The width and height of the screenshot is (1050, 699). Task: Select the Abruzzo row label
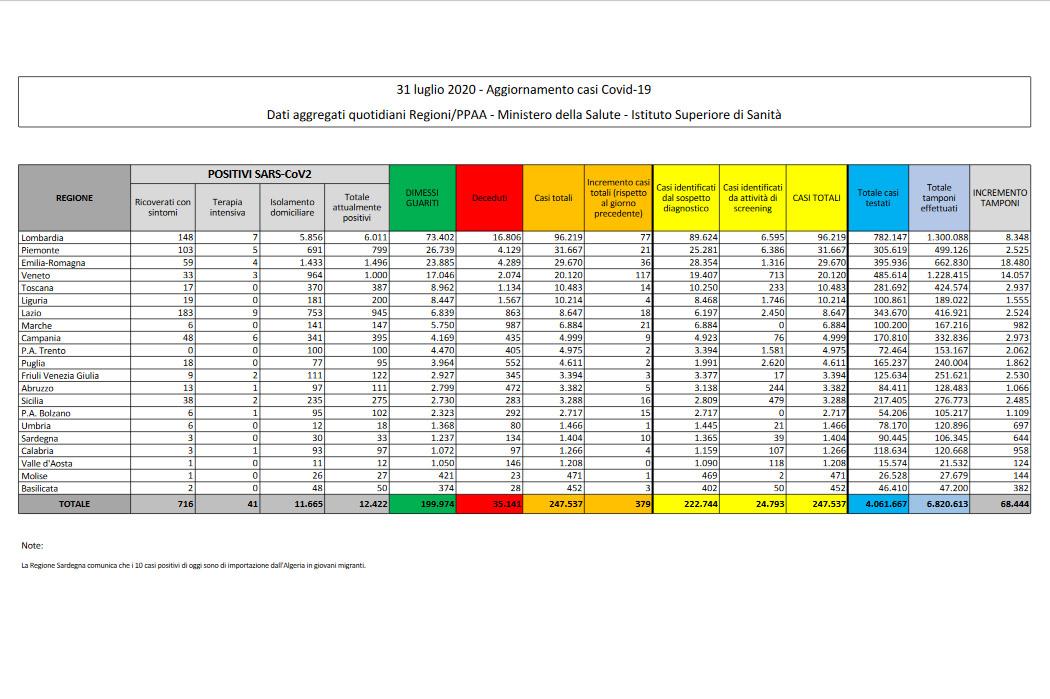[37, 388]
